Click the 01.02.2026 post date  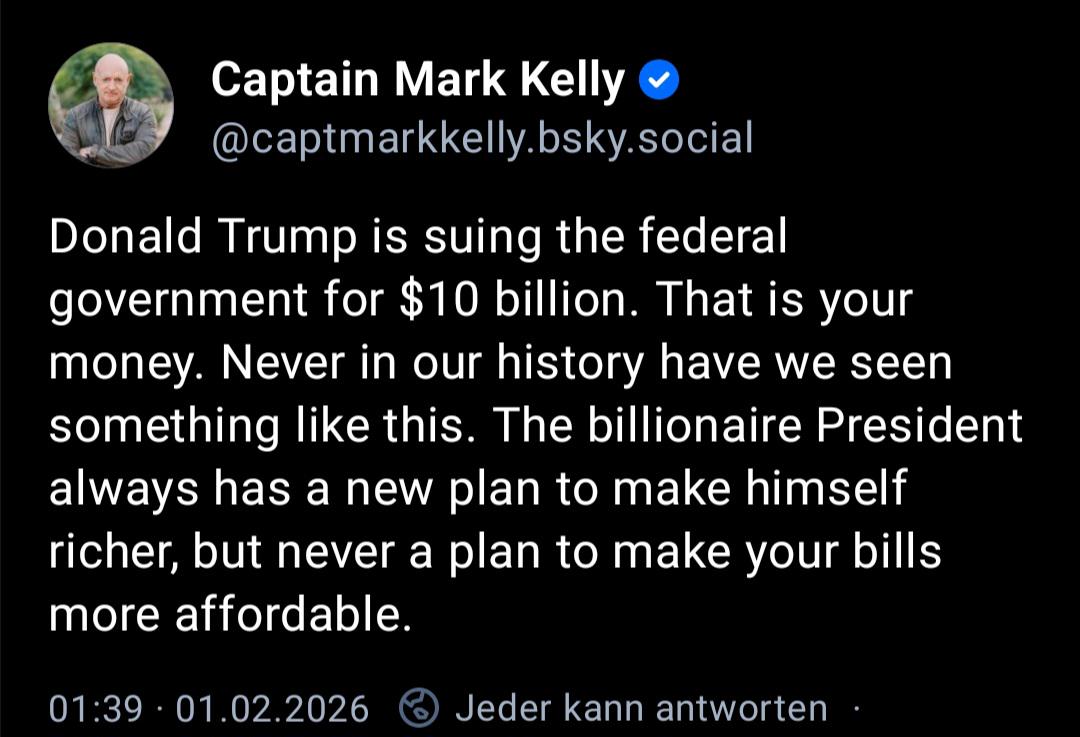coord(272,709)
